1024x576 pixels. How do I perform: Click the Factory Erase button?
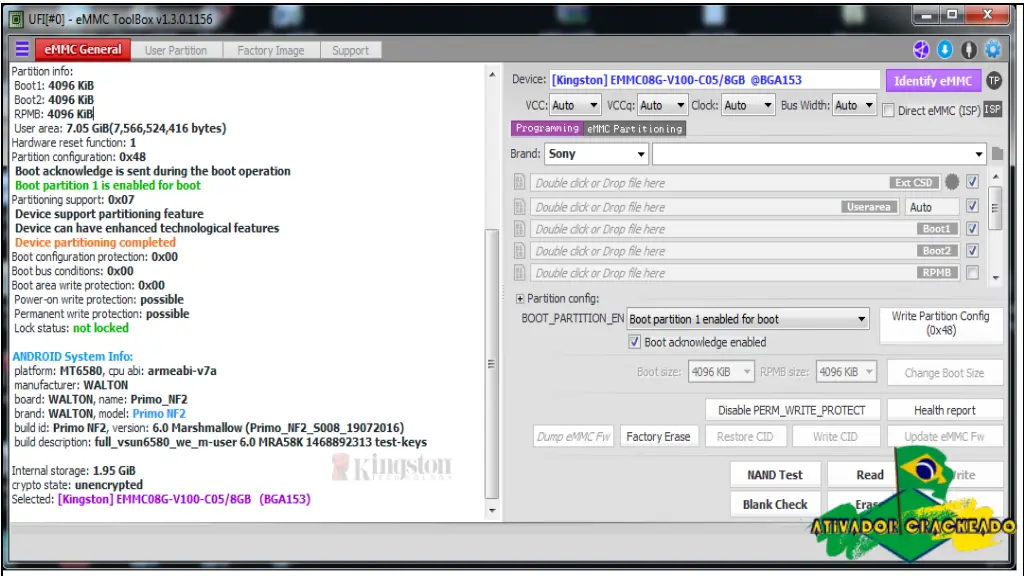coord(658,436)
